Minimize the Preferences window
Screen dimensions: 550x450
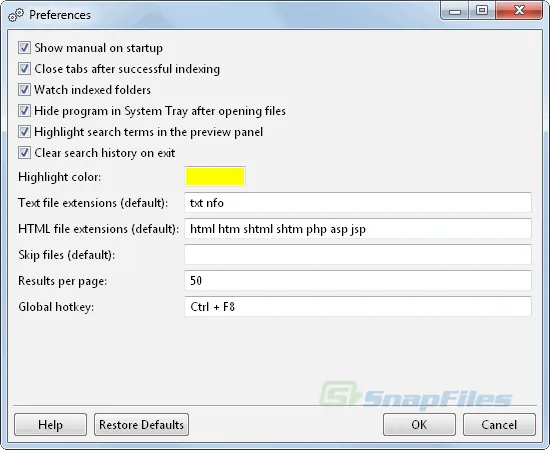pyautogui.click(x=455, y=11)
